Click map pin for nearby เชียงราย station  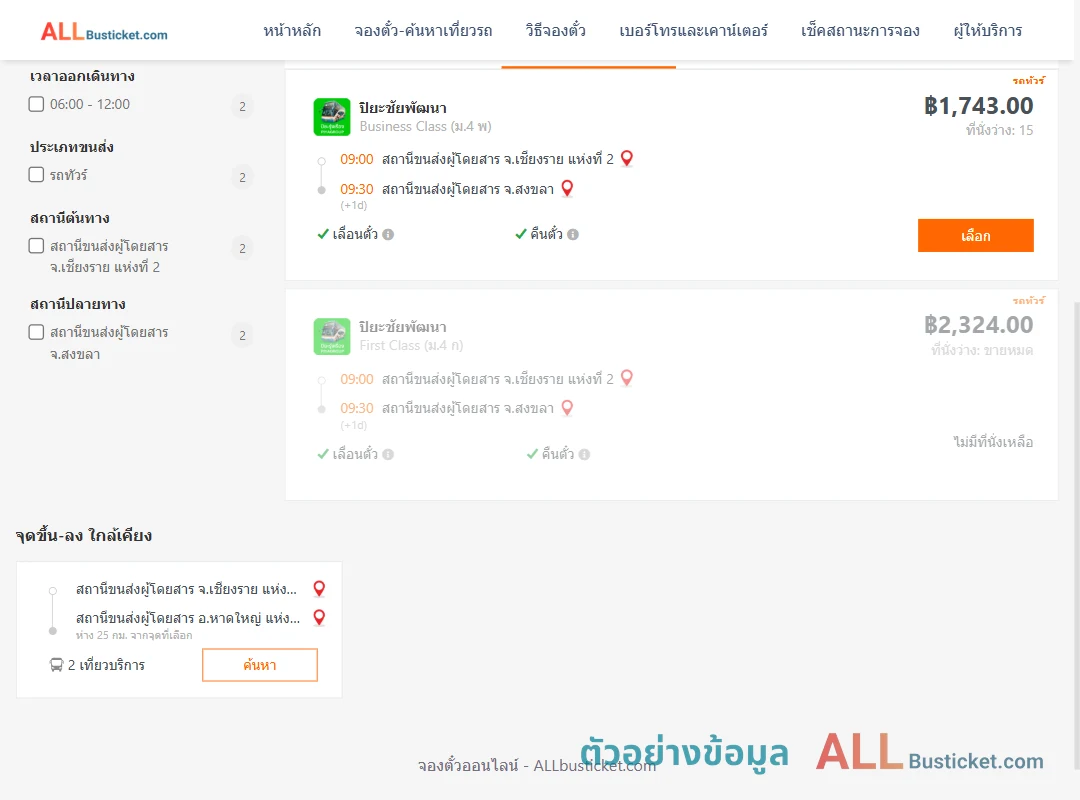pyautogui.click(x=319, y=588)
